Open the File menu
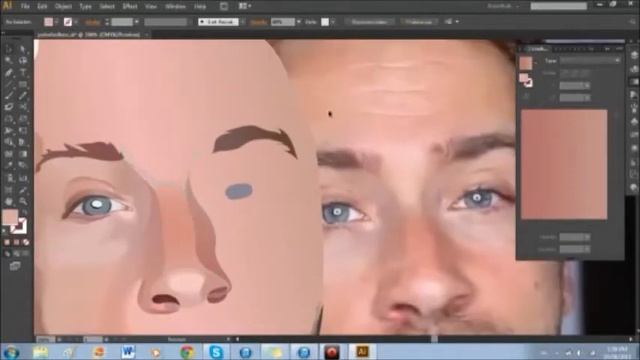 tap(25, 7)
